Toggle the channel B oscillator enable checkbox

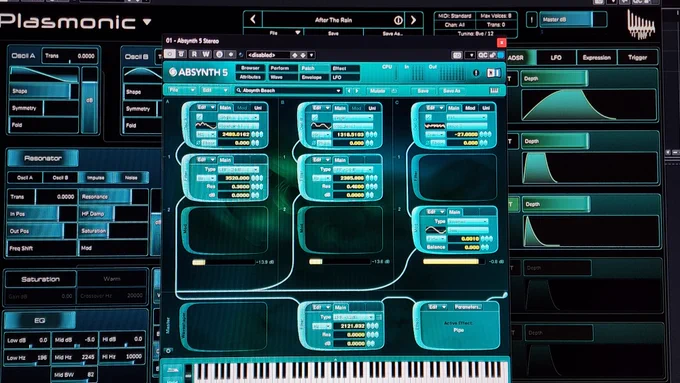point(315,117)
